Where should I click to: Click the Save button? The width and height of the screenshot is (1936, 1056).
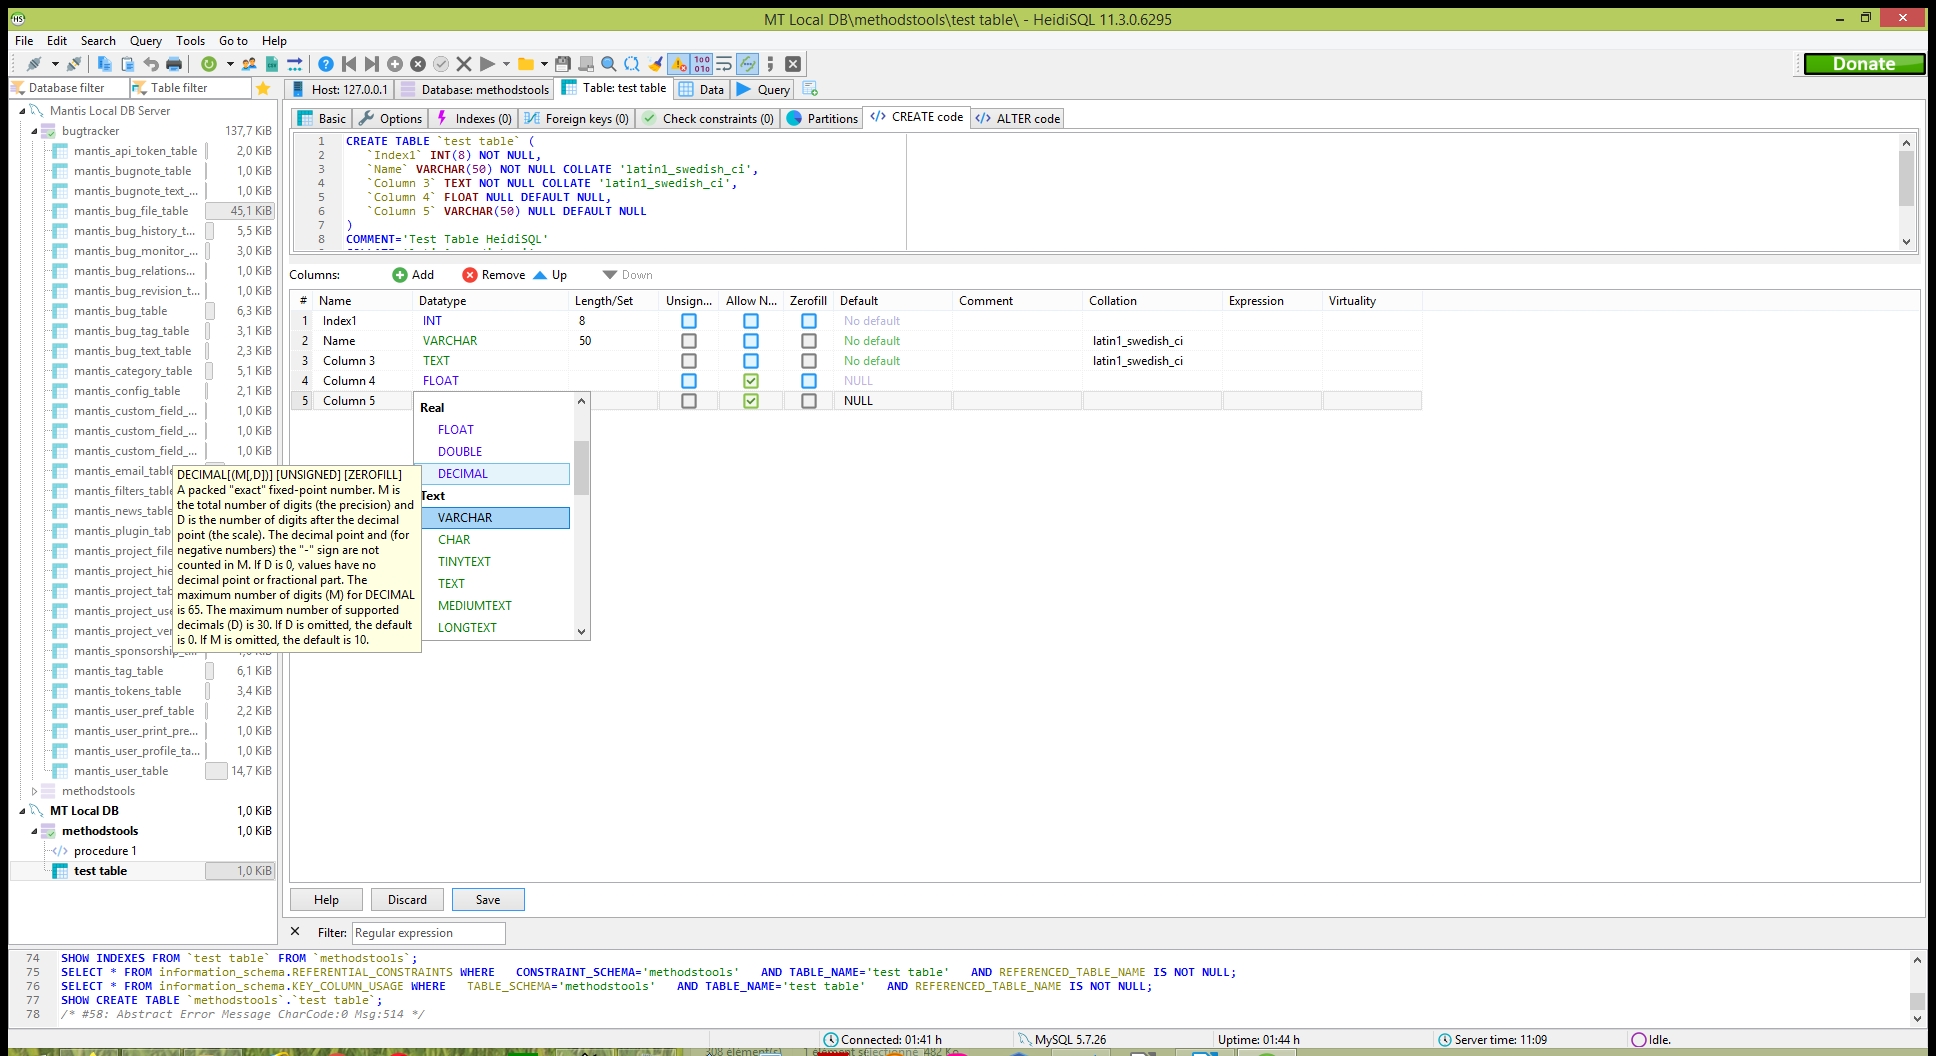(x=488, y=900)
